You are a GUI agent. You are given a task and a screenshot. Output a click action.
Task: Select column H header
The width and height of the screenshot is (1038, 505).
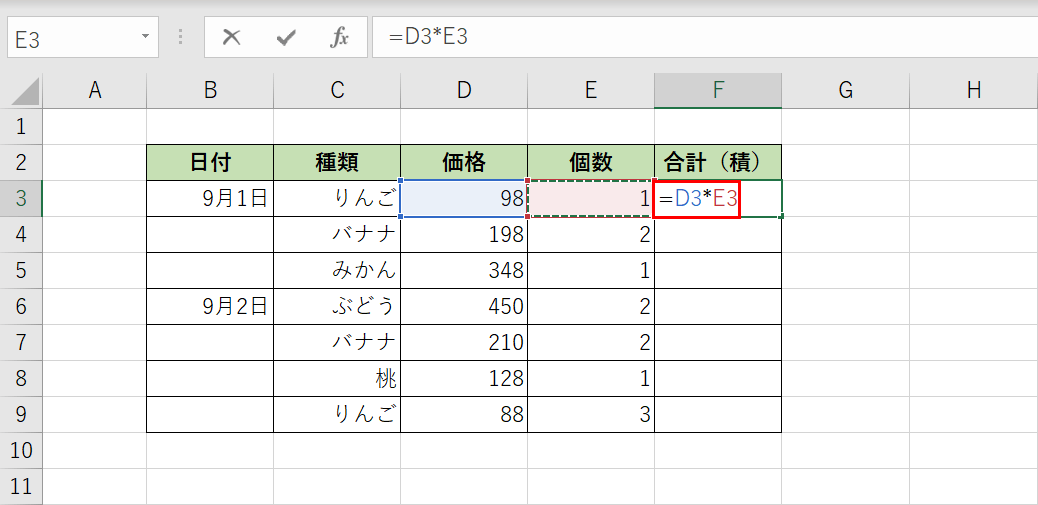(974, 91)
